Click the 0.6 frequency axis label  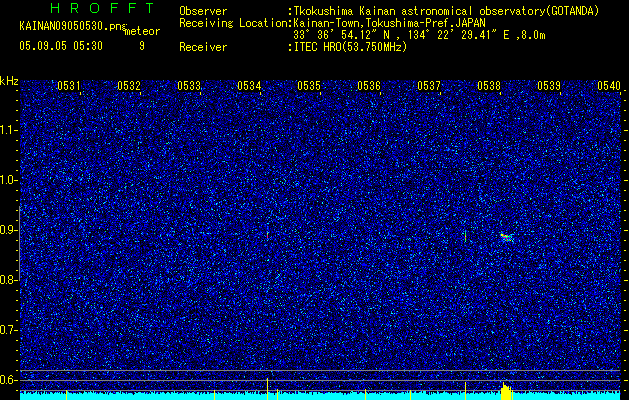point(8,380)
